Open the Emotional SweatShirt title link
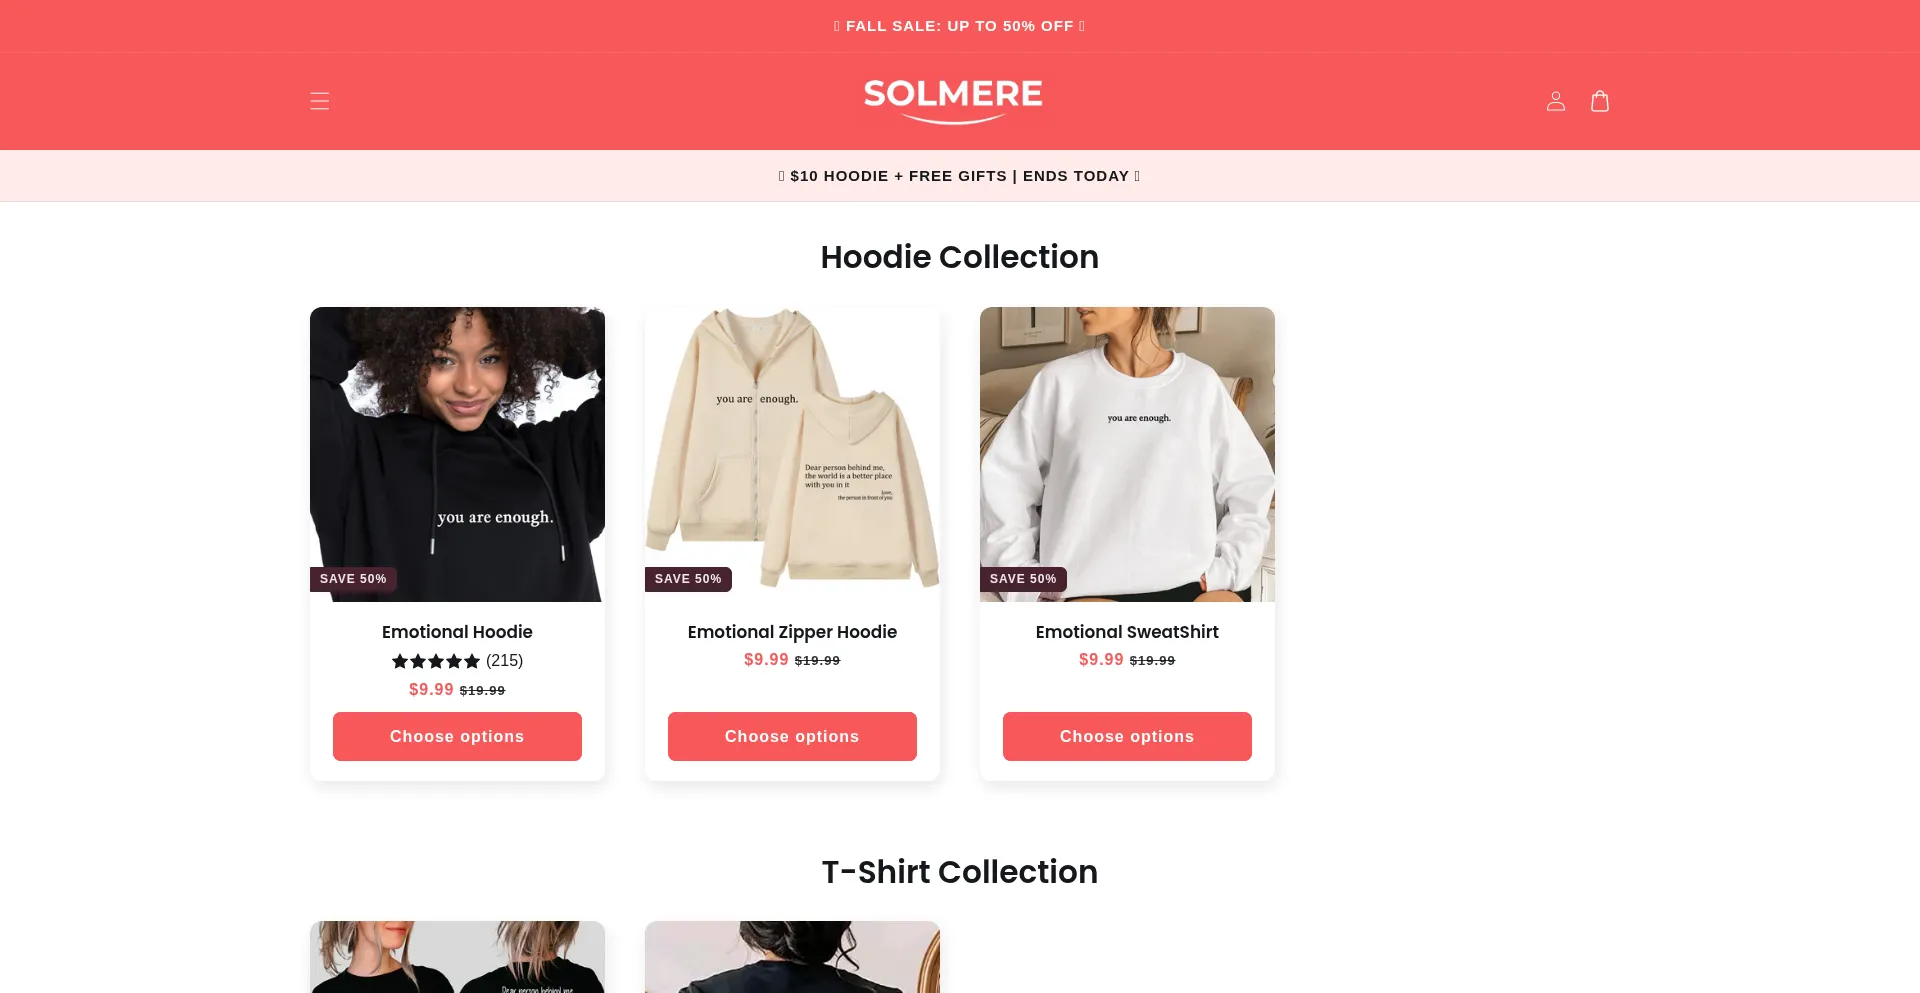Viewport: 1920px width, 993px height. point(1127,632)
